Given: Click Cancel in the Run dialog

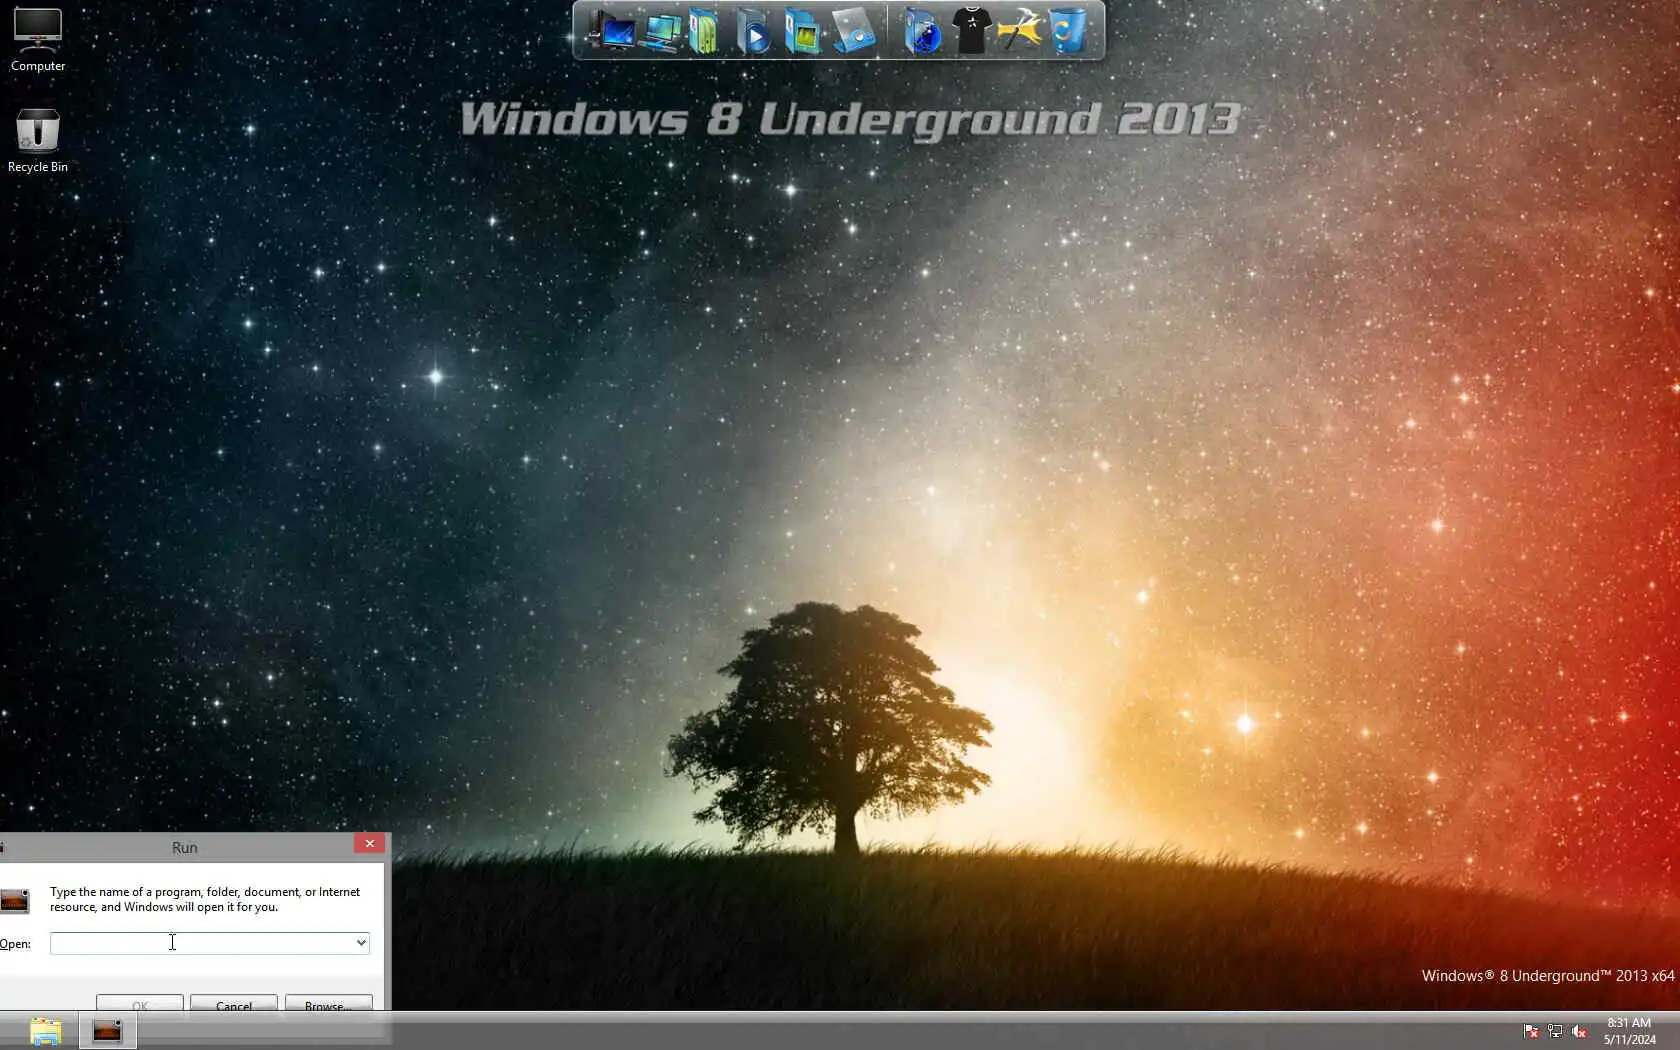Looking at the screenshot, I should point(234,1004).
